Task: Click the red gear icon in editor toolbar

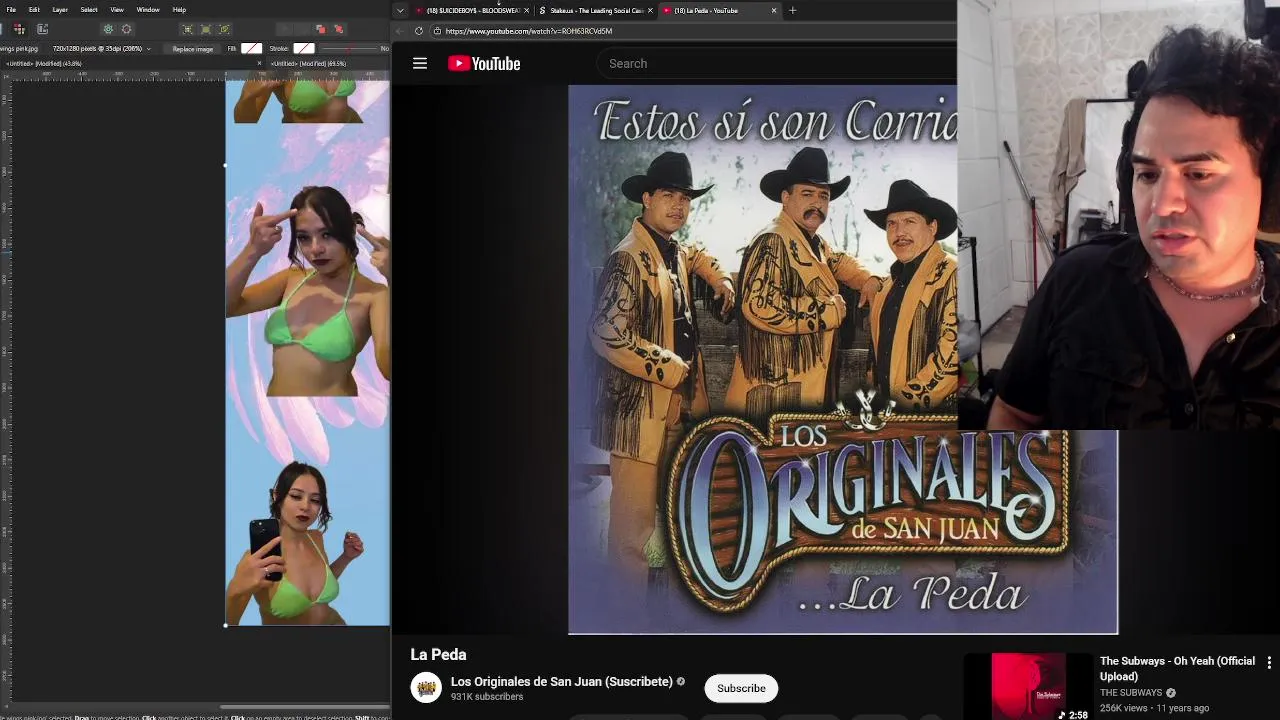Action: click(x=126, y=29)
